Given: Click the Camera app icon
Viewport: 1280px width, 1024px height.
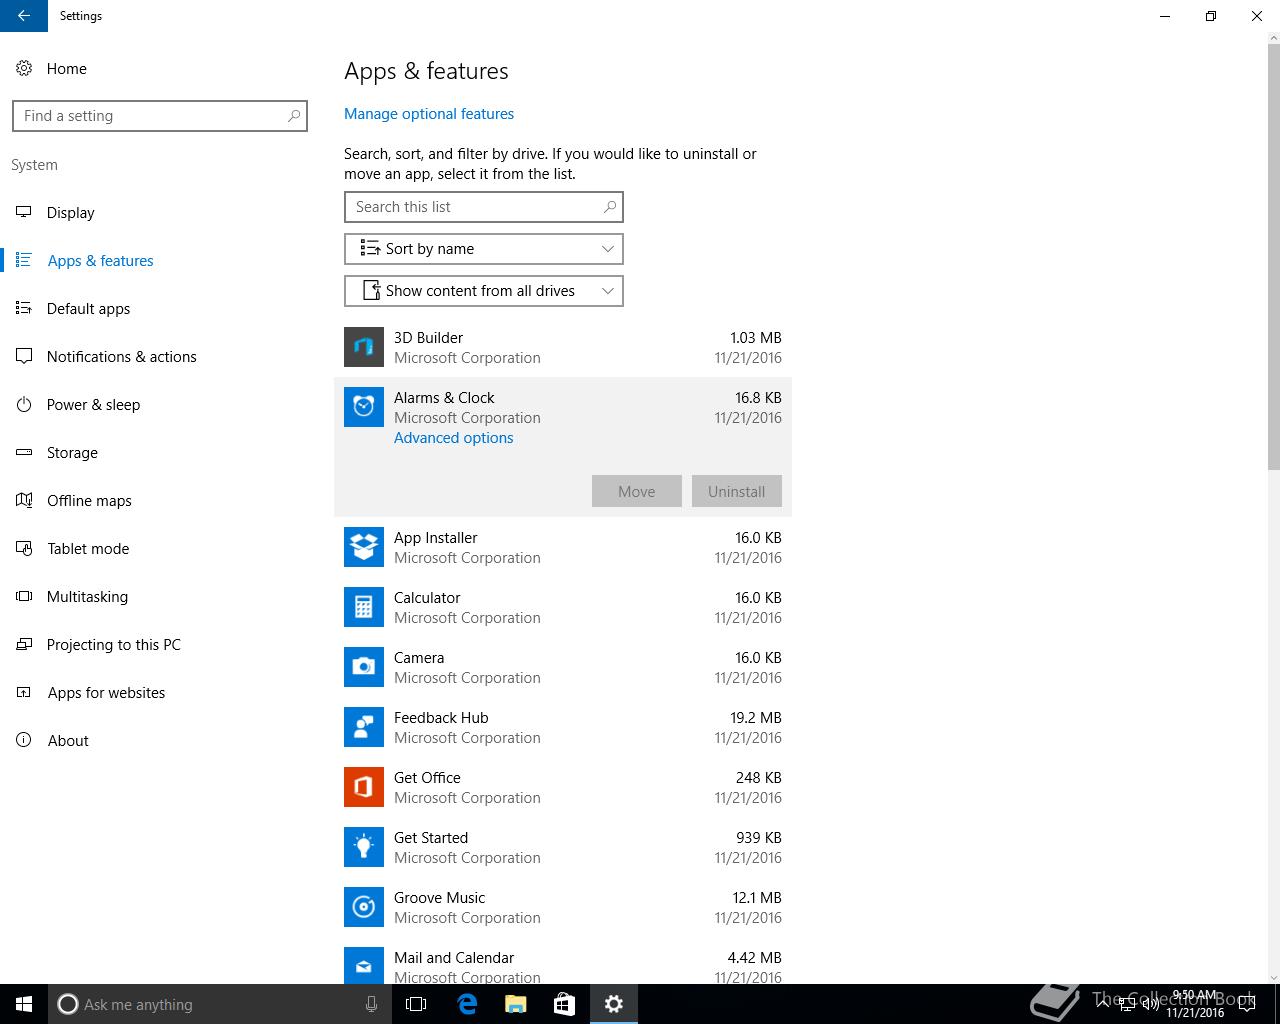Looking at the screenshot, I should point(364,667).
